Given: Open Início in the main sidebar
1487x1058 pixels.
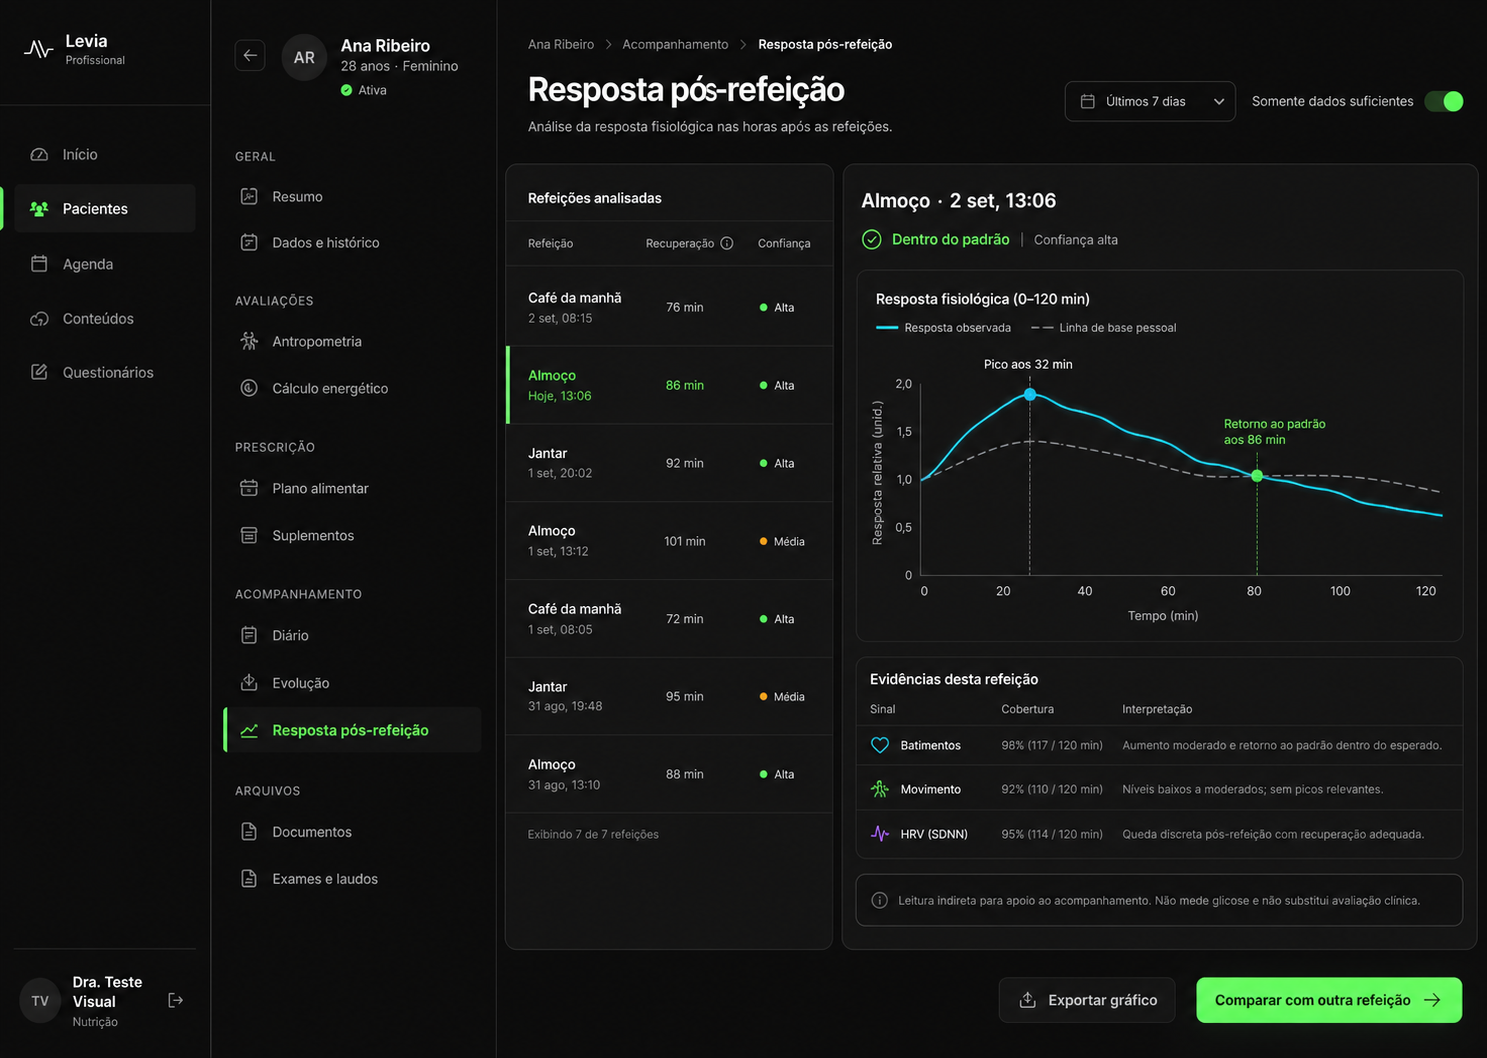Looking at the screenshot, I should pyautogui.click(x=105, y=154).
